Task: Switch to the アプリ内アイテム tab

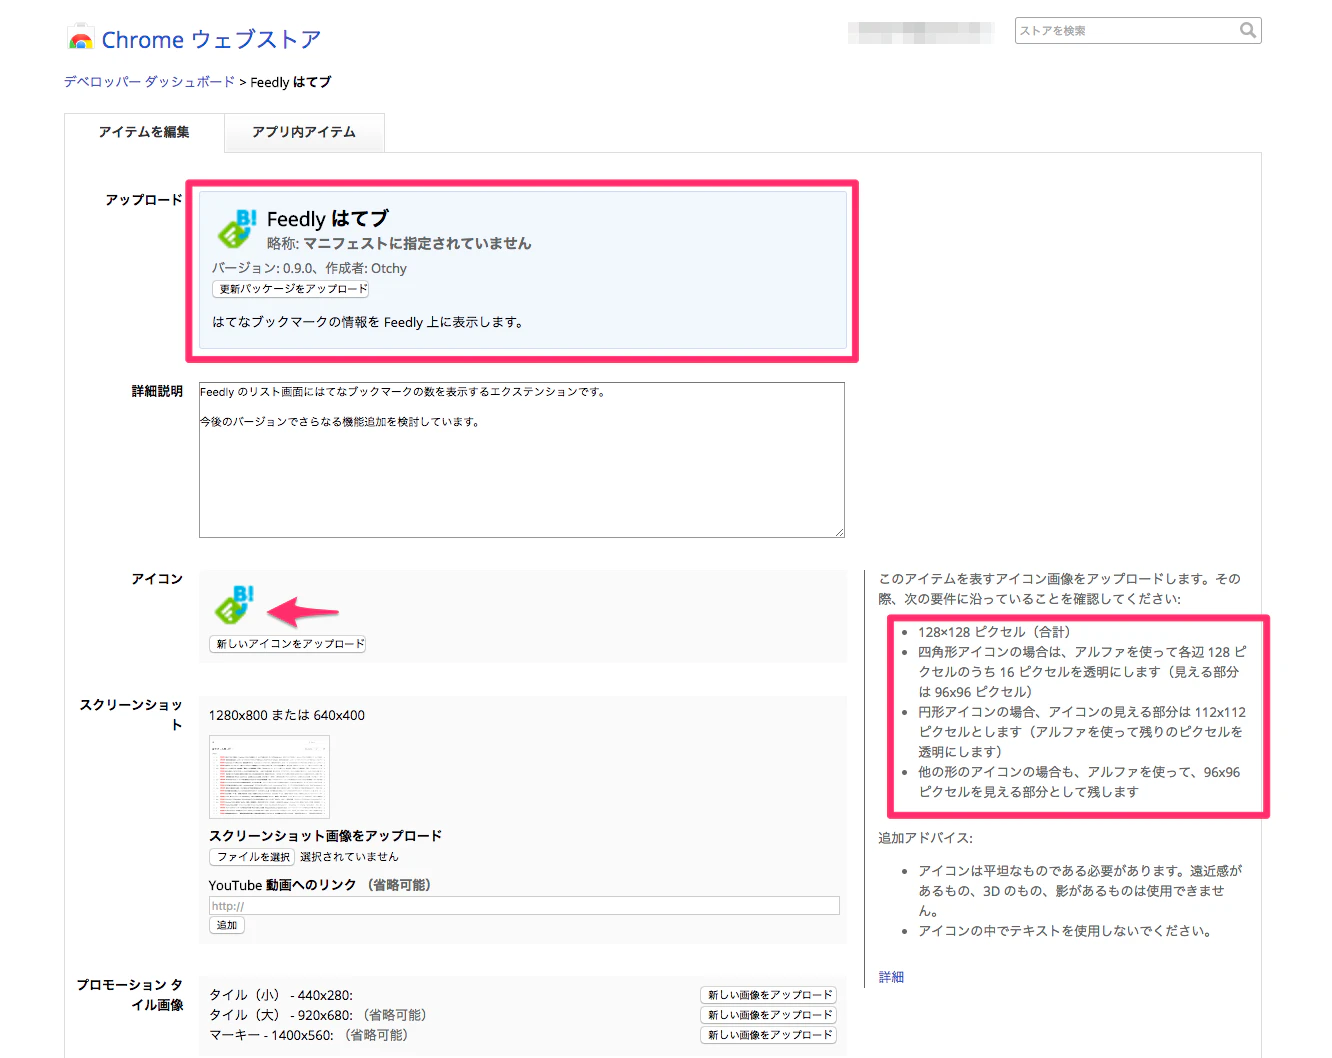Action: 304,132
